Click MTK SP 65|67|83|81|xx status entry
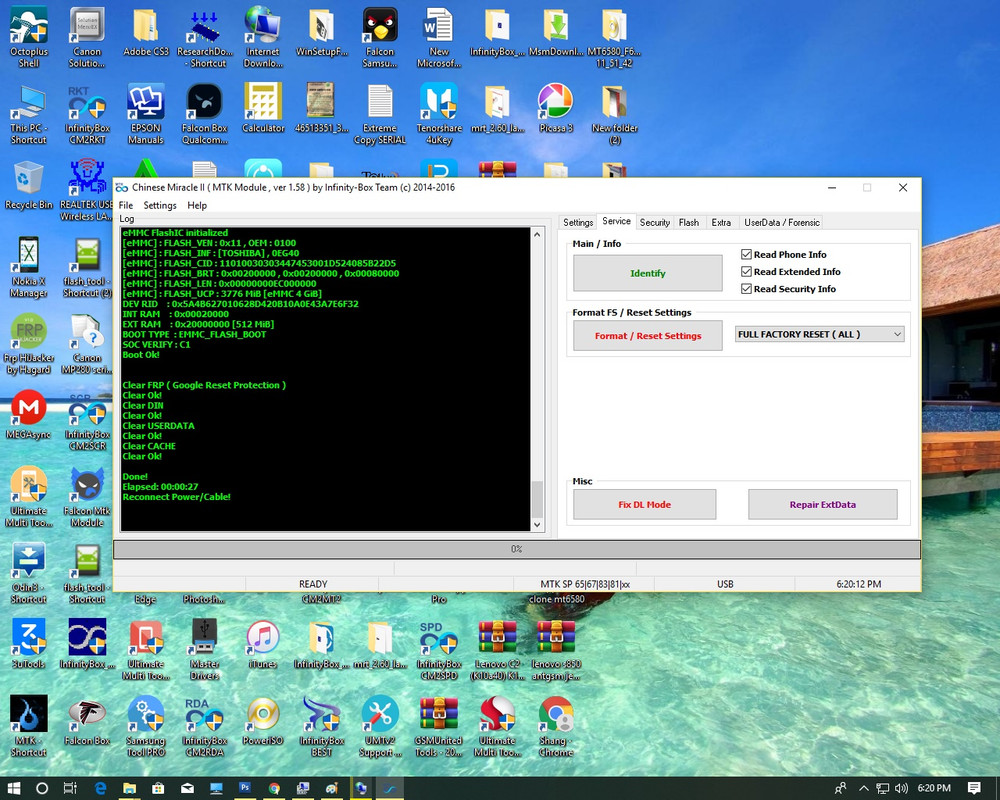The width and height of the screenshot is (1000, 800). pos(584,584)
